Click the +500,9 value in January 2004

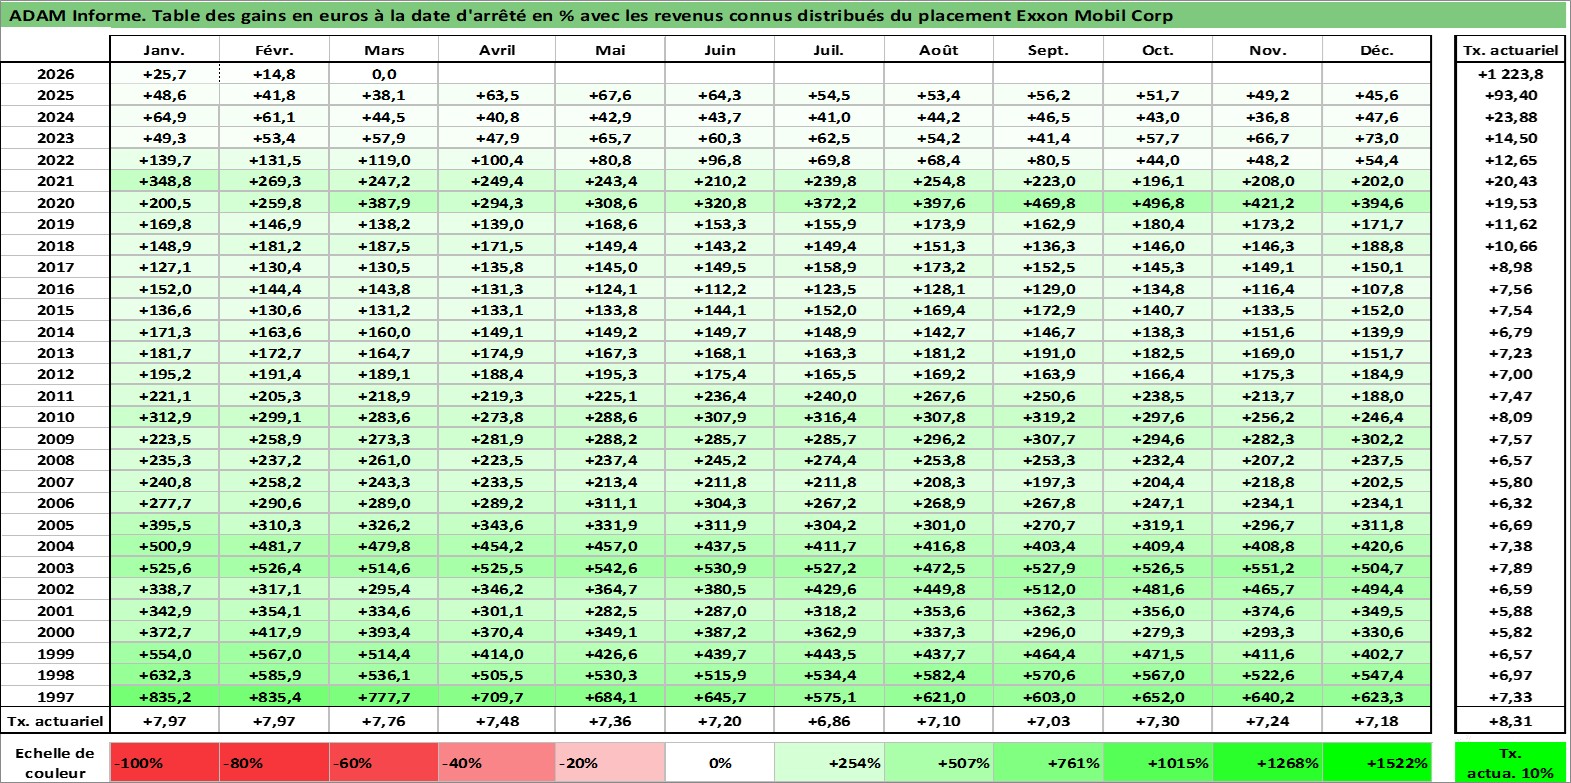click(x=164, y=546)
